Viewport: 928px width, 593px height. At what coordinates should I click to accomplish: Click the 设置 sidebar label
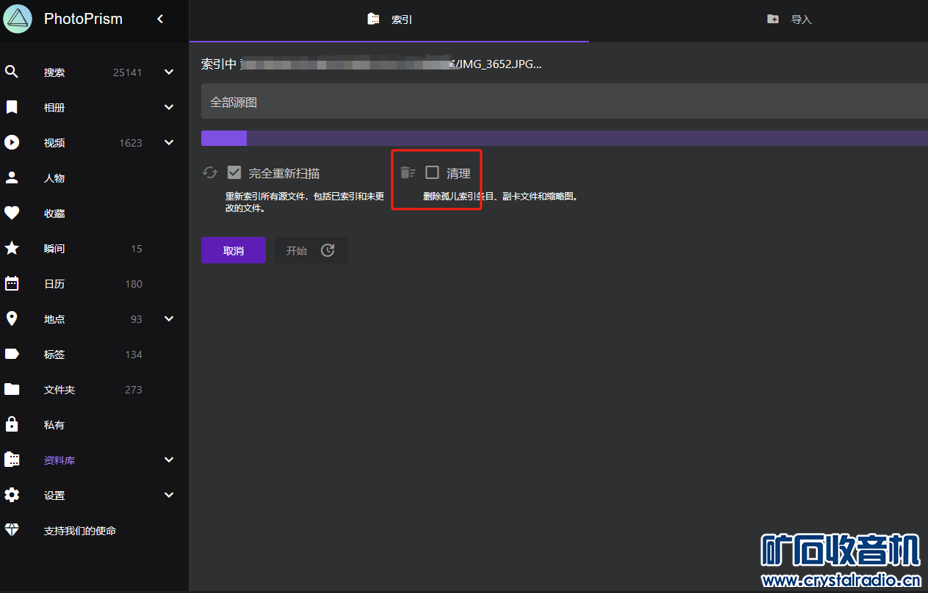[x=54, y=495]
